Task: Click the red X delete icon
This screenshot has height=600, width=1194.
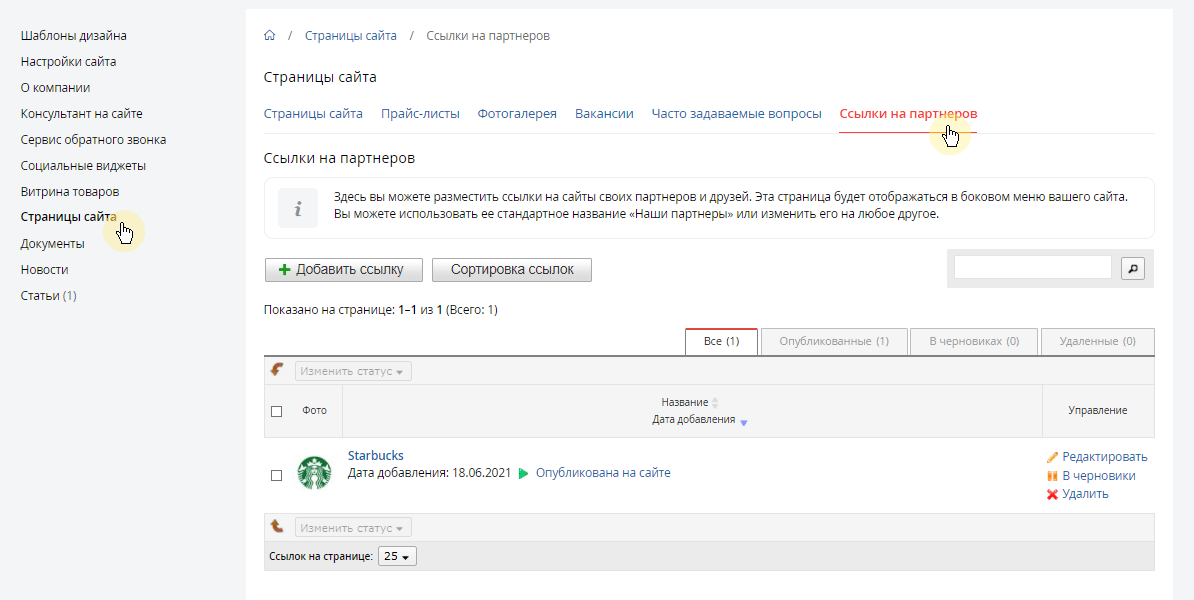Action: click(x=1052, y=494)
